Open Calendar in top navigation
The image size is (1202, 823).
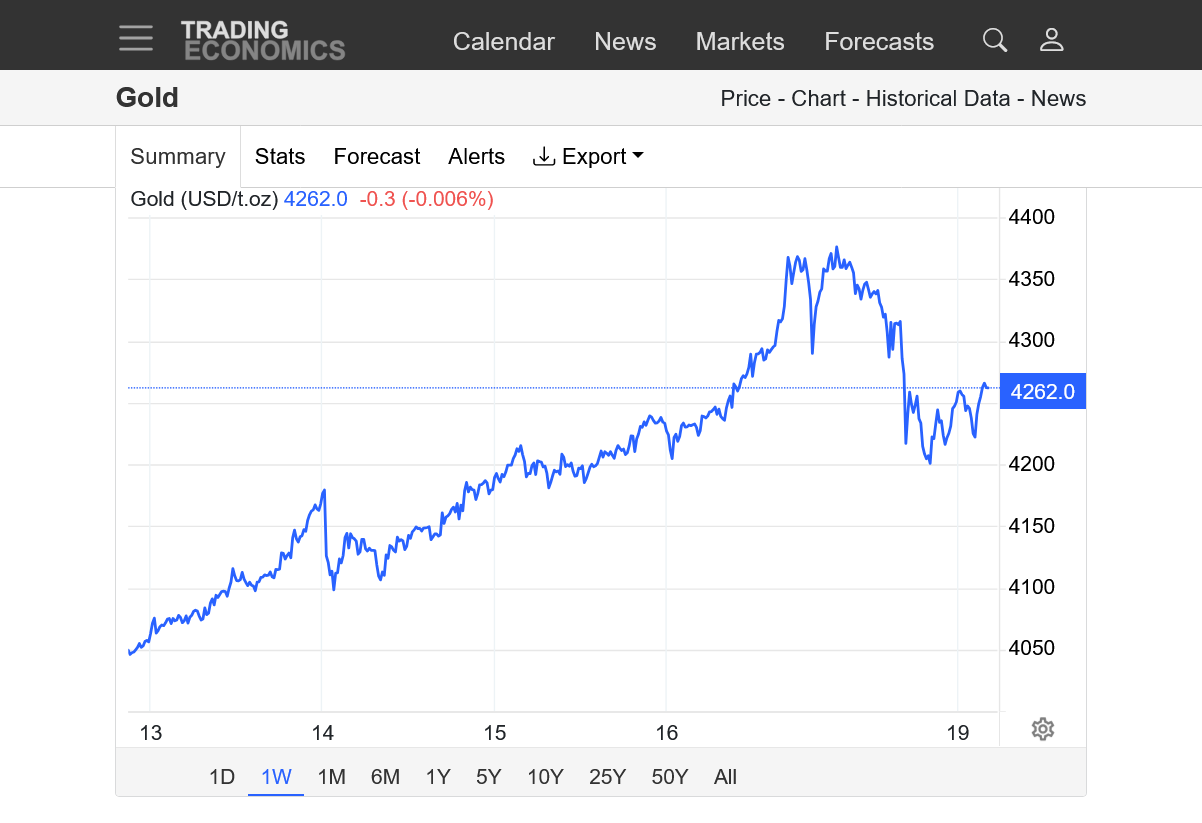point(503,42)
